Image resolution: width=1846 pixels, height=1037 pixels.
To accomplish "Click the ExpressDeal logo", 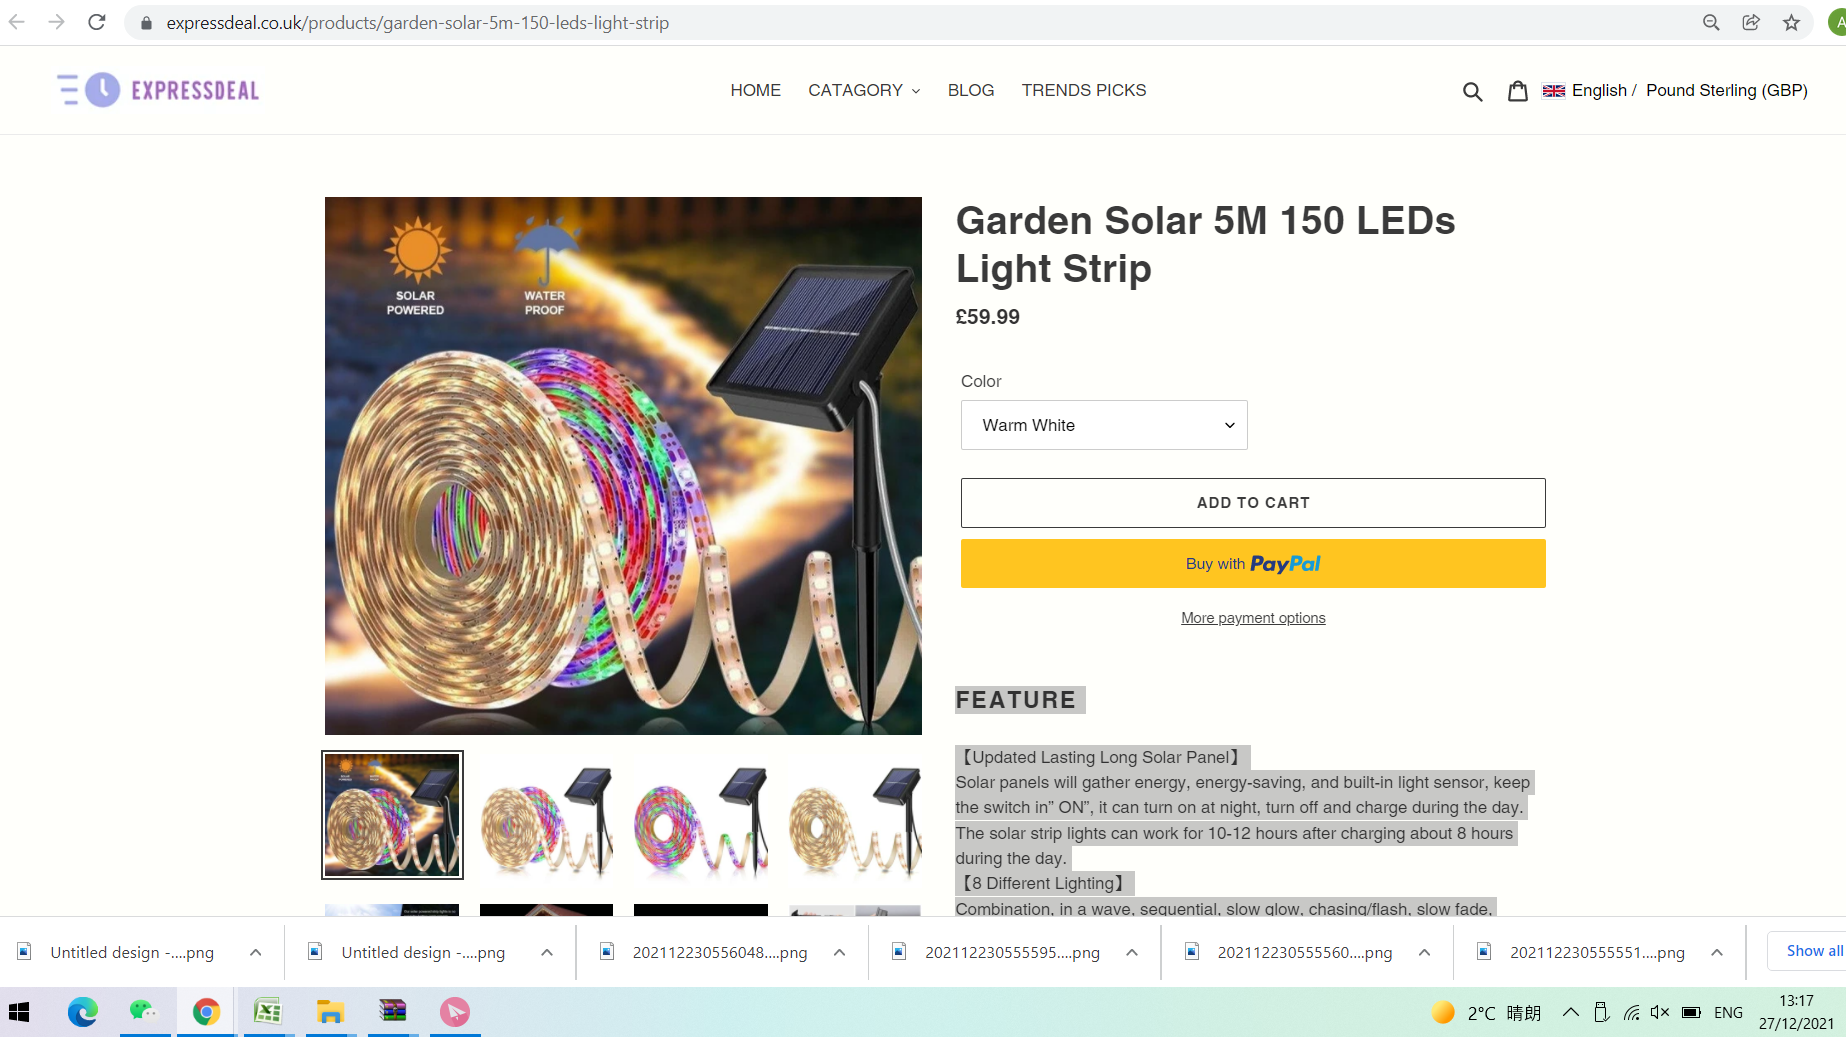I will pyautogui.click(x=158, y=90).
